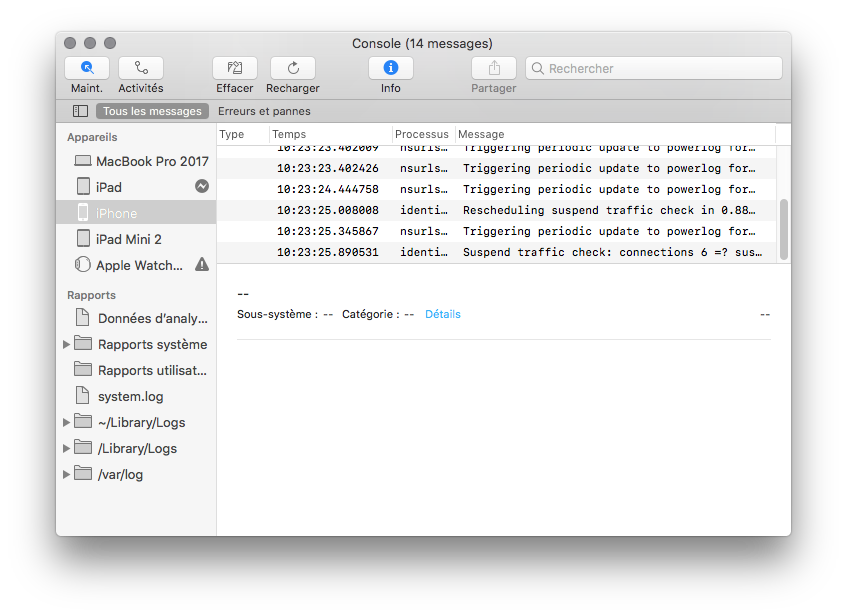Image resolution: width=847 pixels, height=616 pixels.
Task: Click the Partager share icon
Action: pyautogui.click(x=493, y=68)
